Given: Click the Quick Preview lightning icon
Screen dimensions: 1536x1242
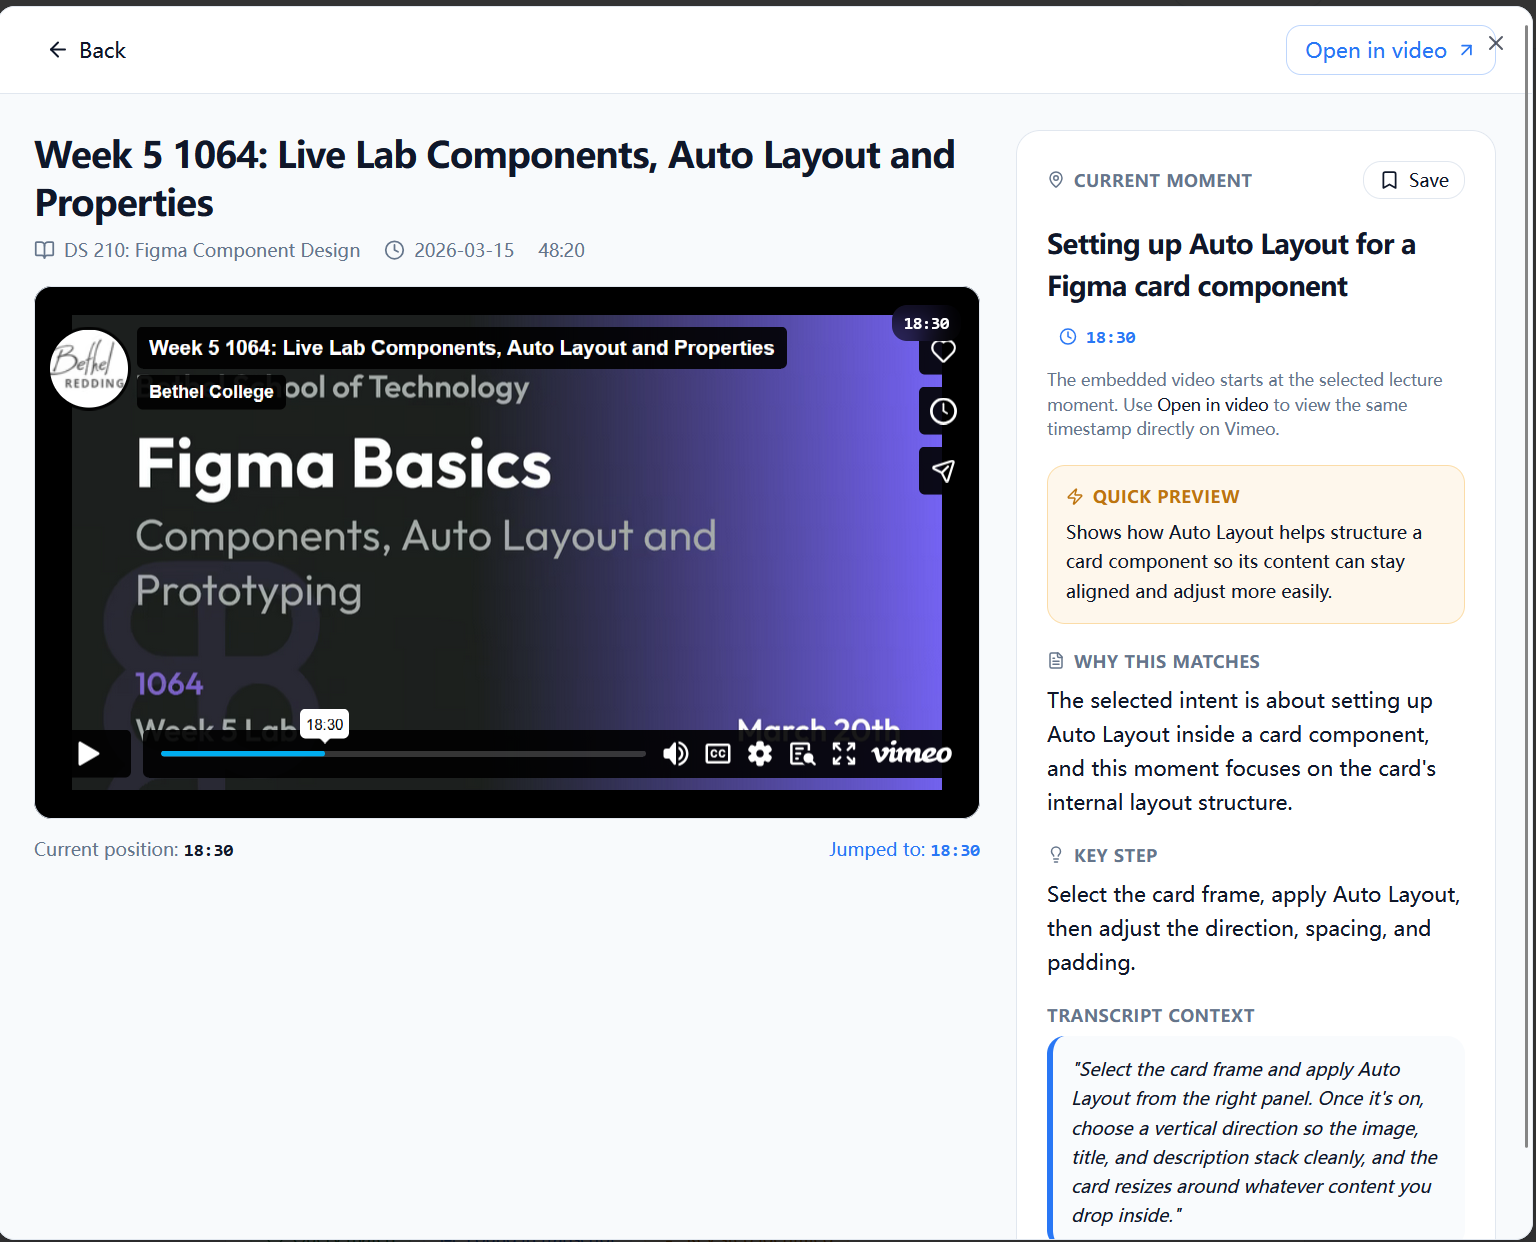Looking at the screenshot, I should pos(1075,497).
